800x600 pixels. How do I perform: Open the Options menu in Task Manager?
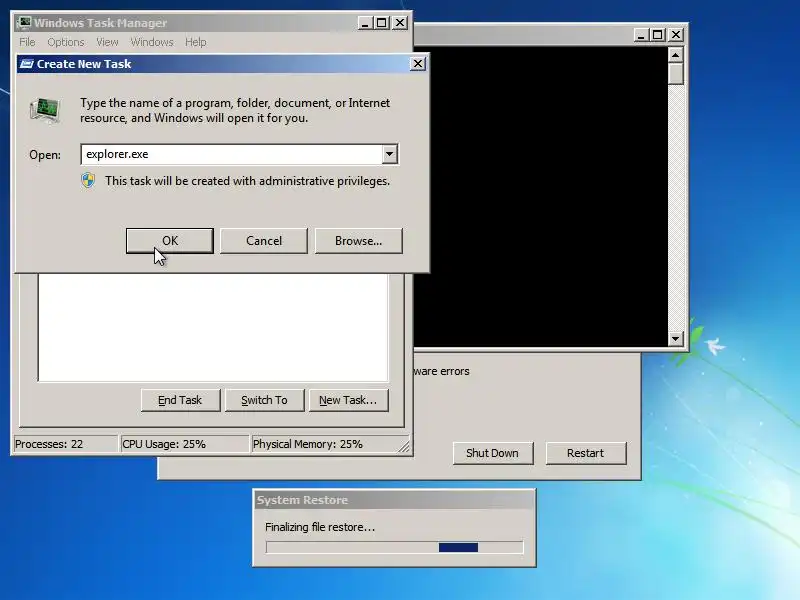[x=66, y=42]
